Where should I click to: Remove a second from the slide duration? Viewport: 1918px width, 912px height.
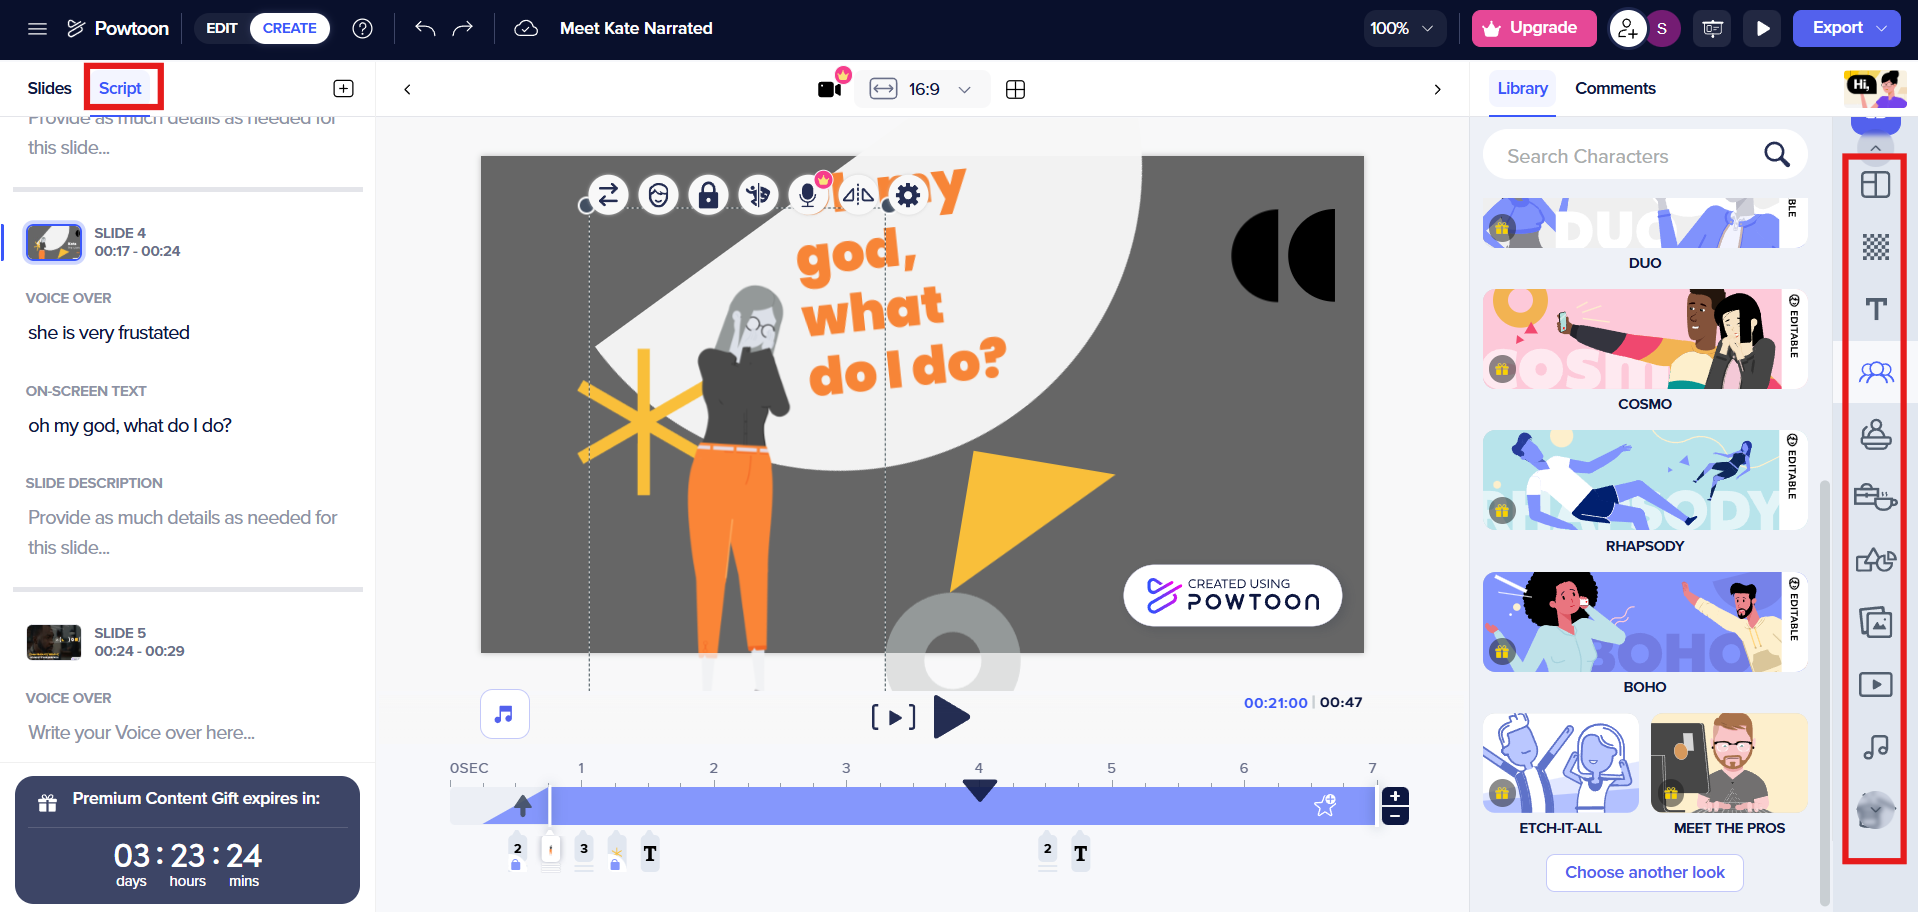(x=1395, y=815)
